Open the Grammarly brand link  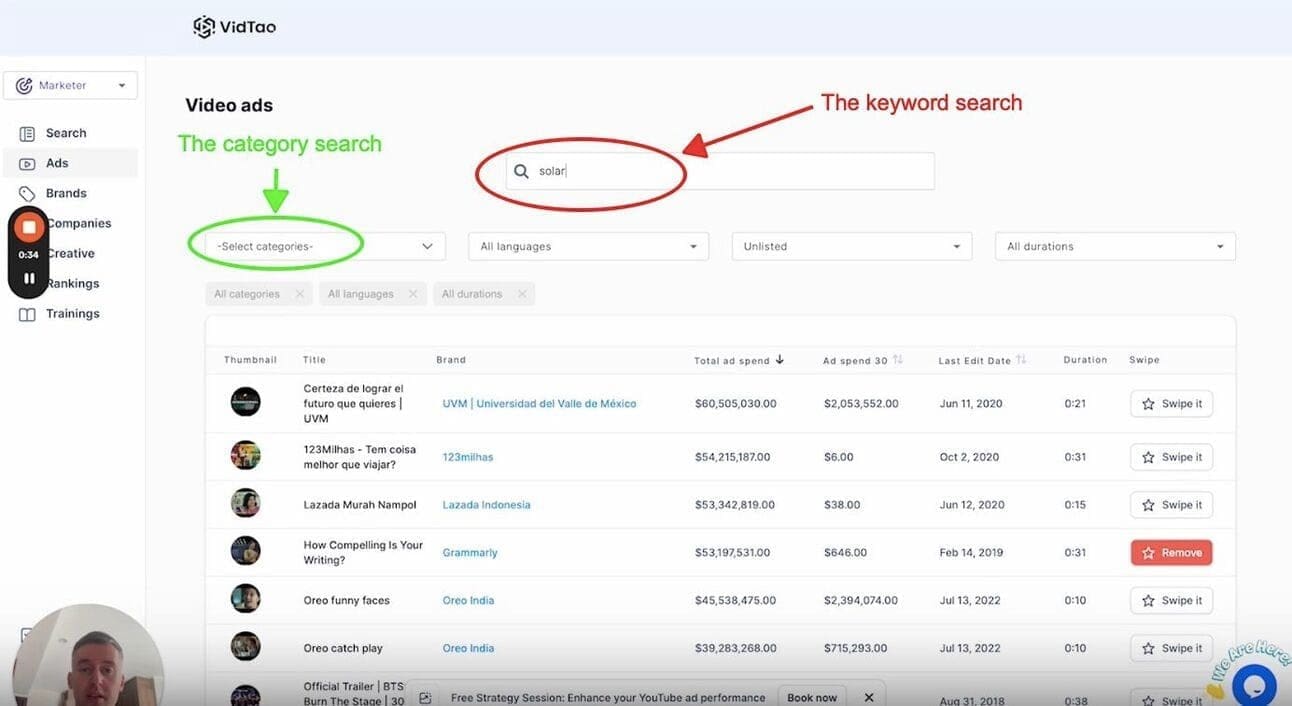[470, 553]
